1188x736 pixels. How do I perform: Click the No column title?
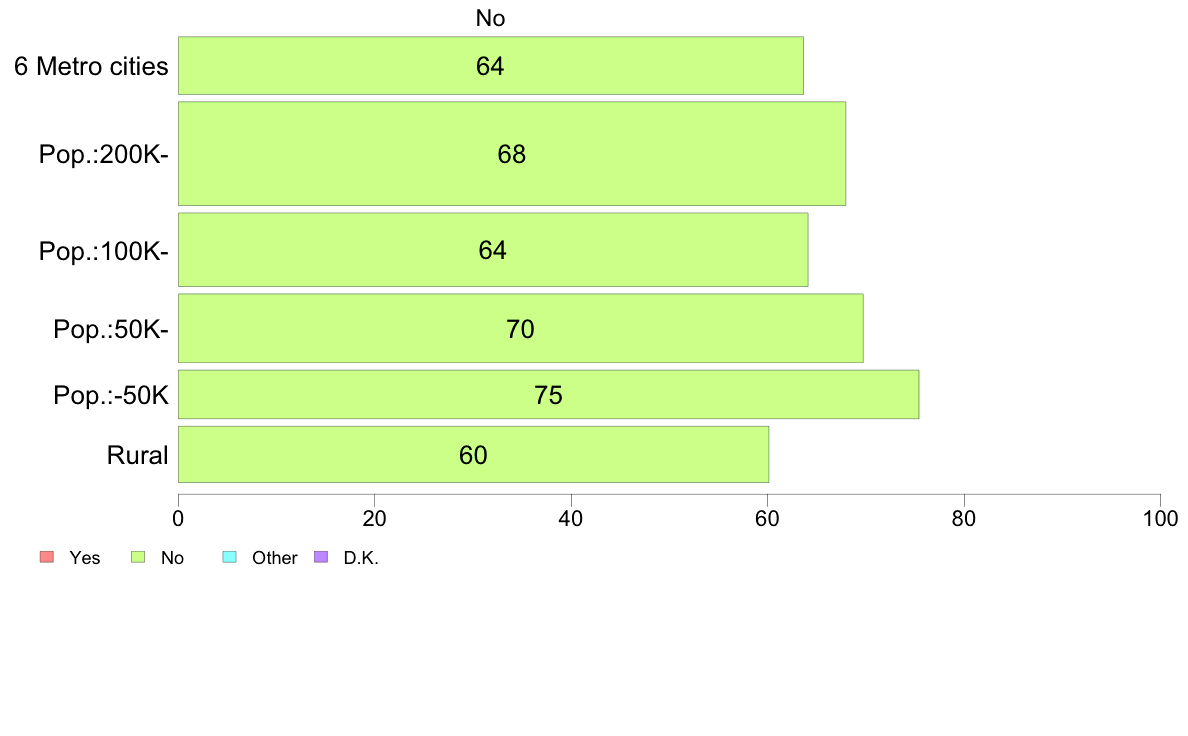490,18
